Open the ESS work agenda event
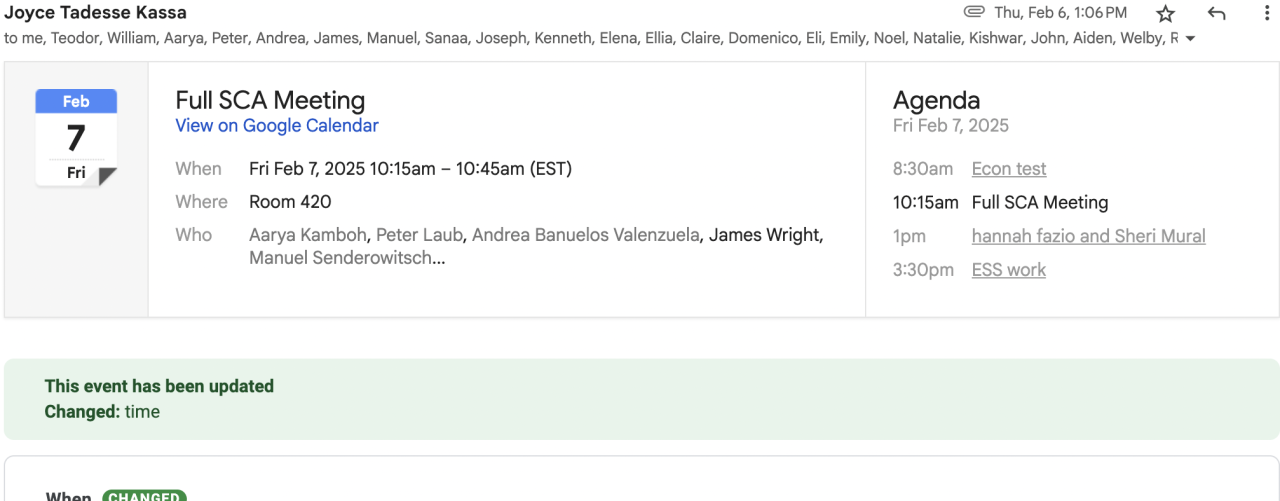 tap(1009, 270)
